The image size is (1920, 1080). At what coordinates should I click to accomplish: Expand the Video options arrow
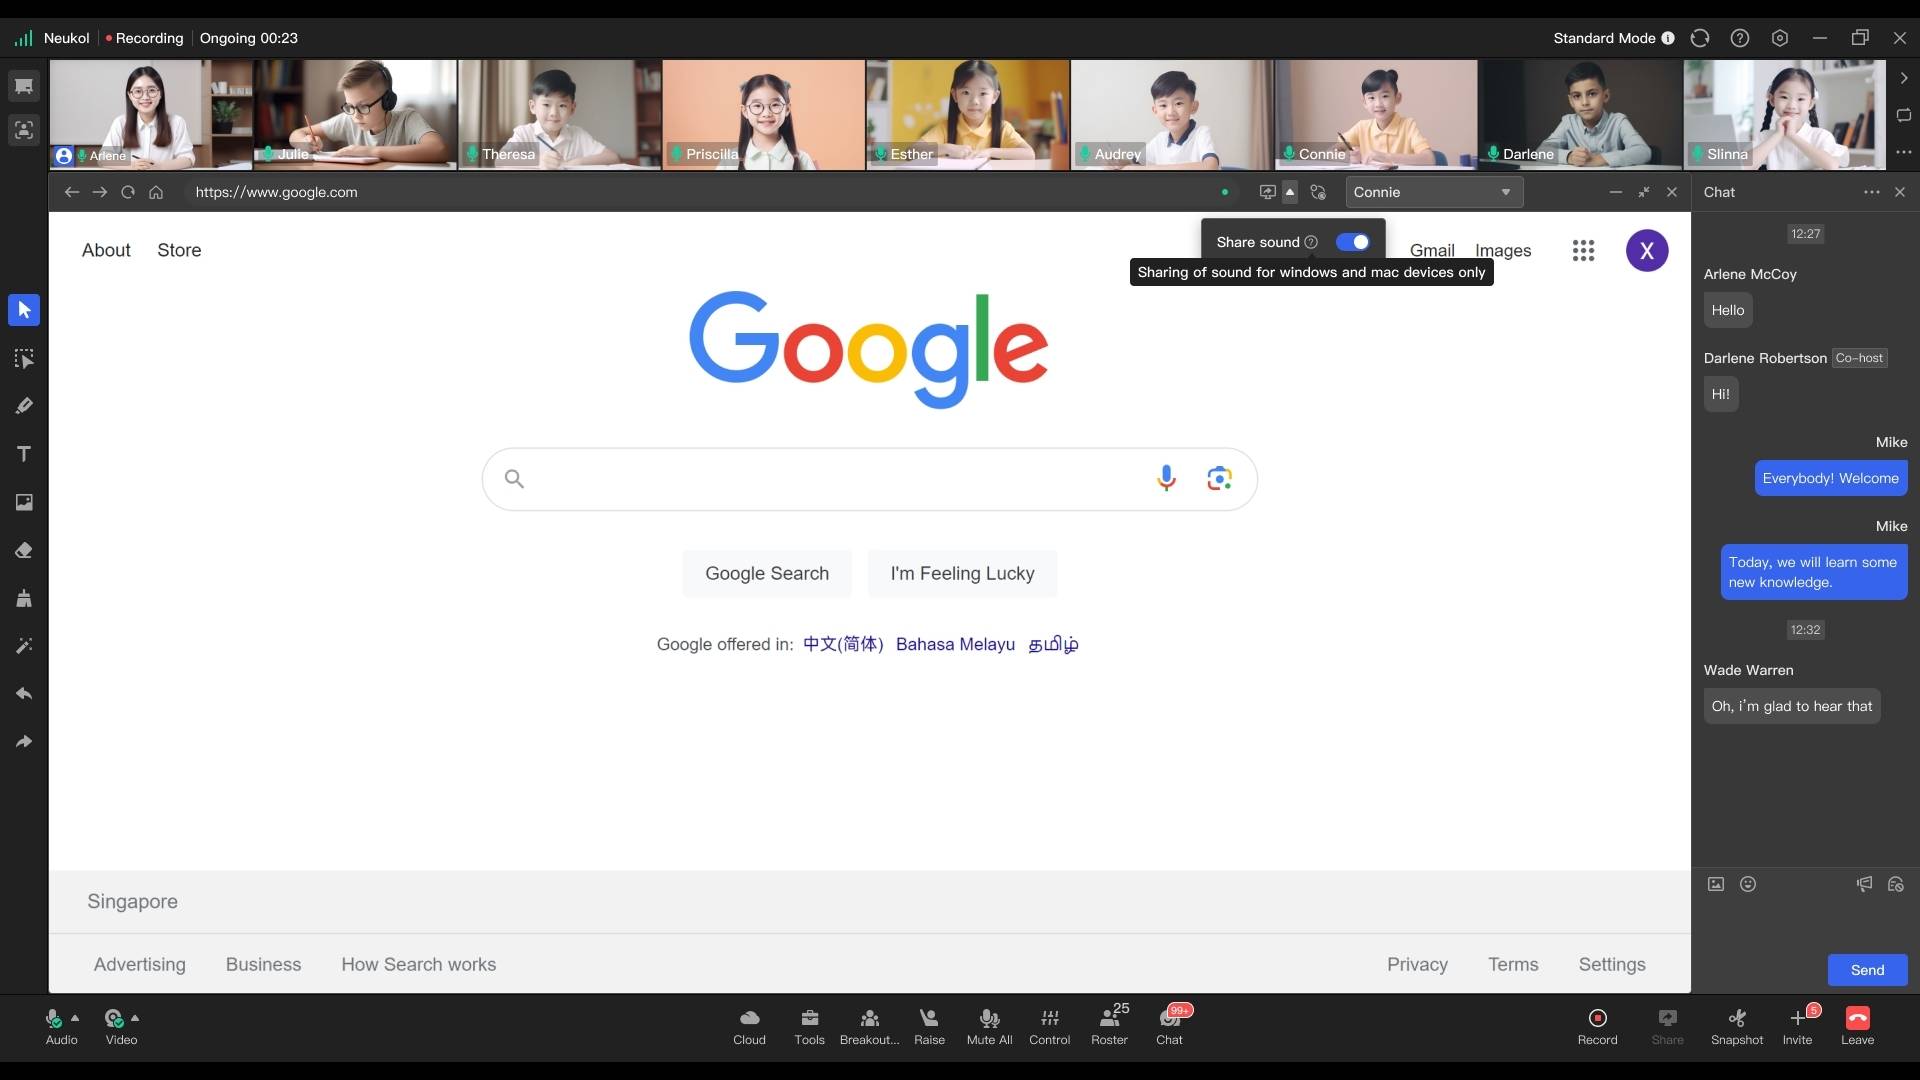click(135, 1018)
